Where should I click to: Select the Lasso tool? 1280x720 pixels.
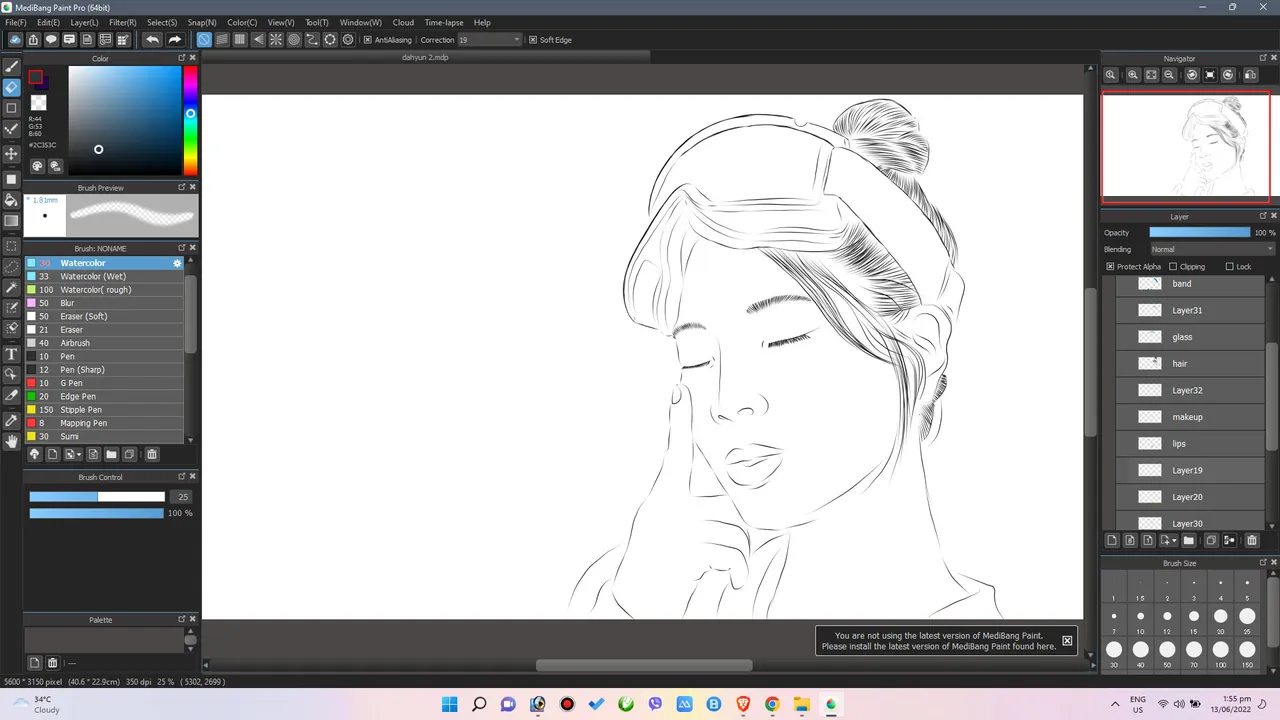coord(12,267)
